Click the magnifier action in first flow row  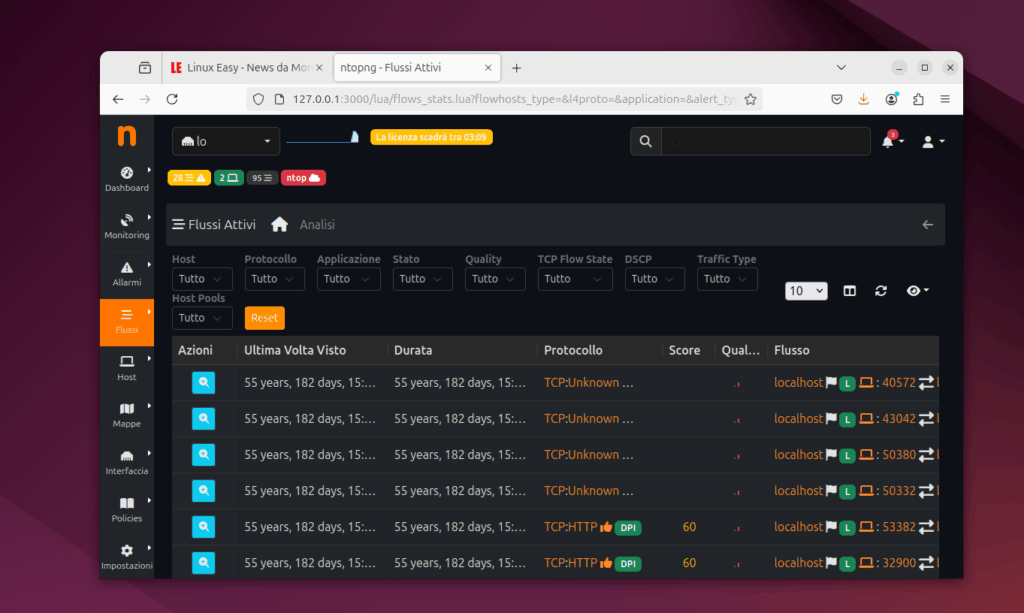click(x=203, y=382)
